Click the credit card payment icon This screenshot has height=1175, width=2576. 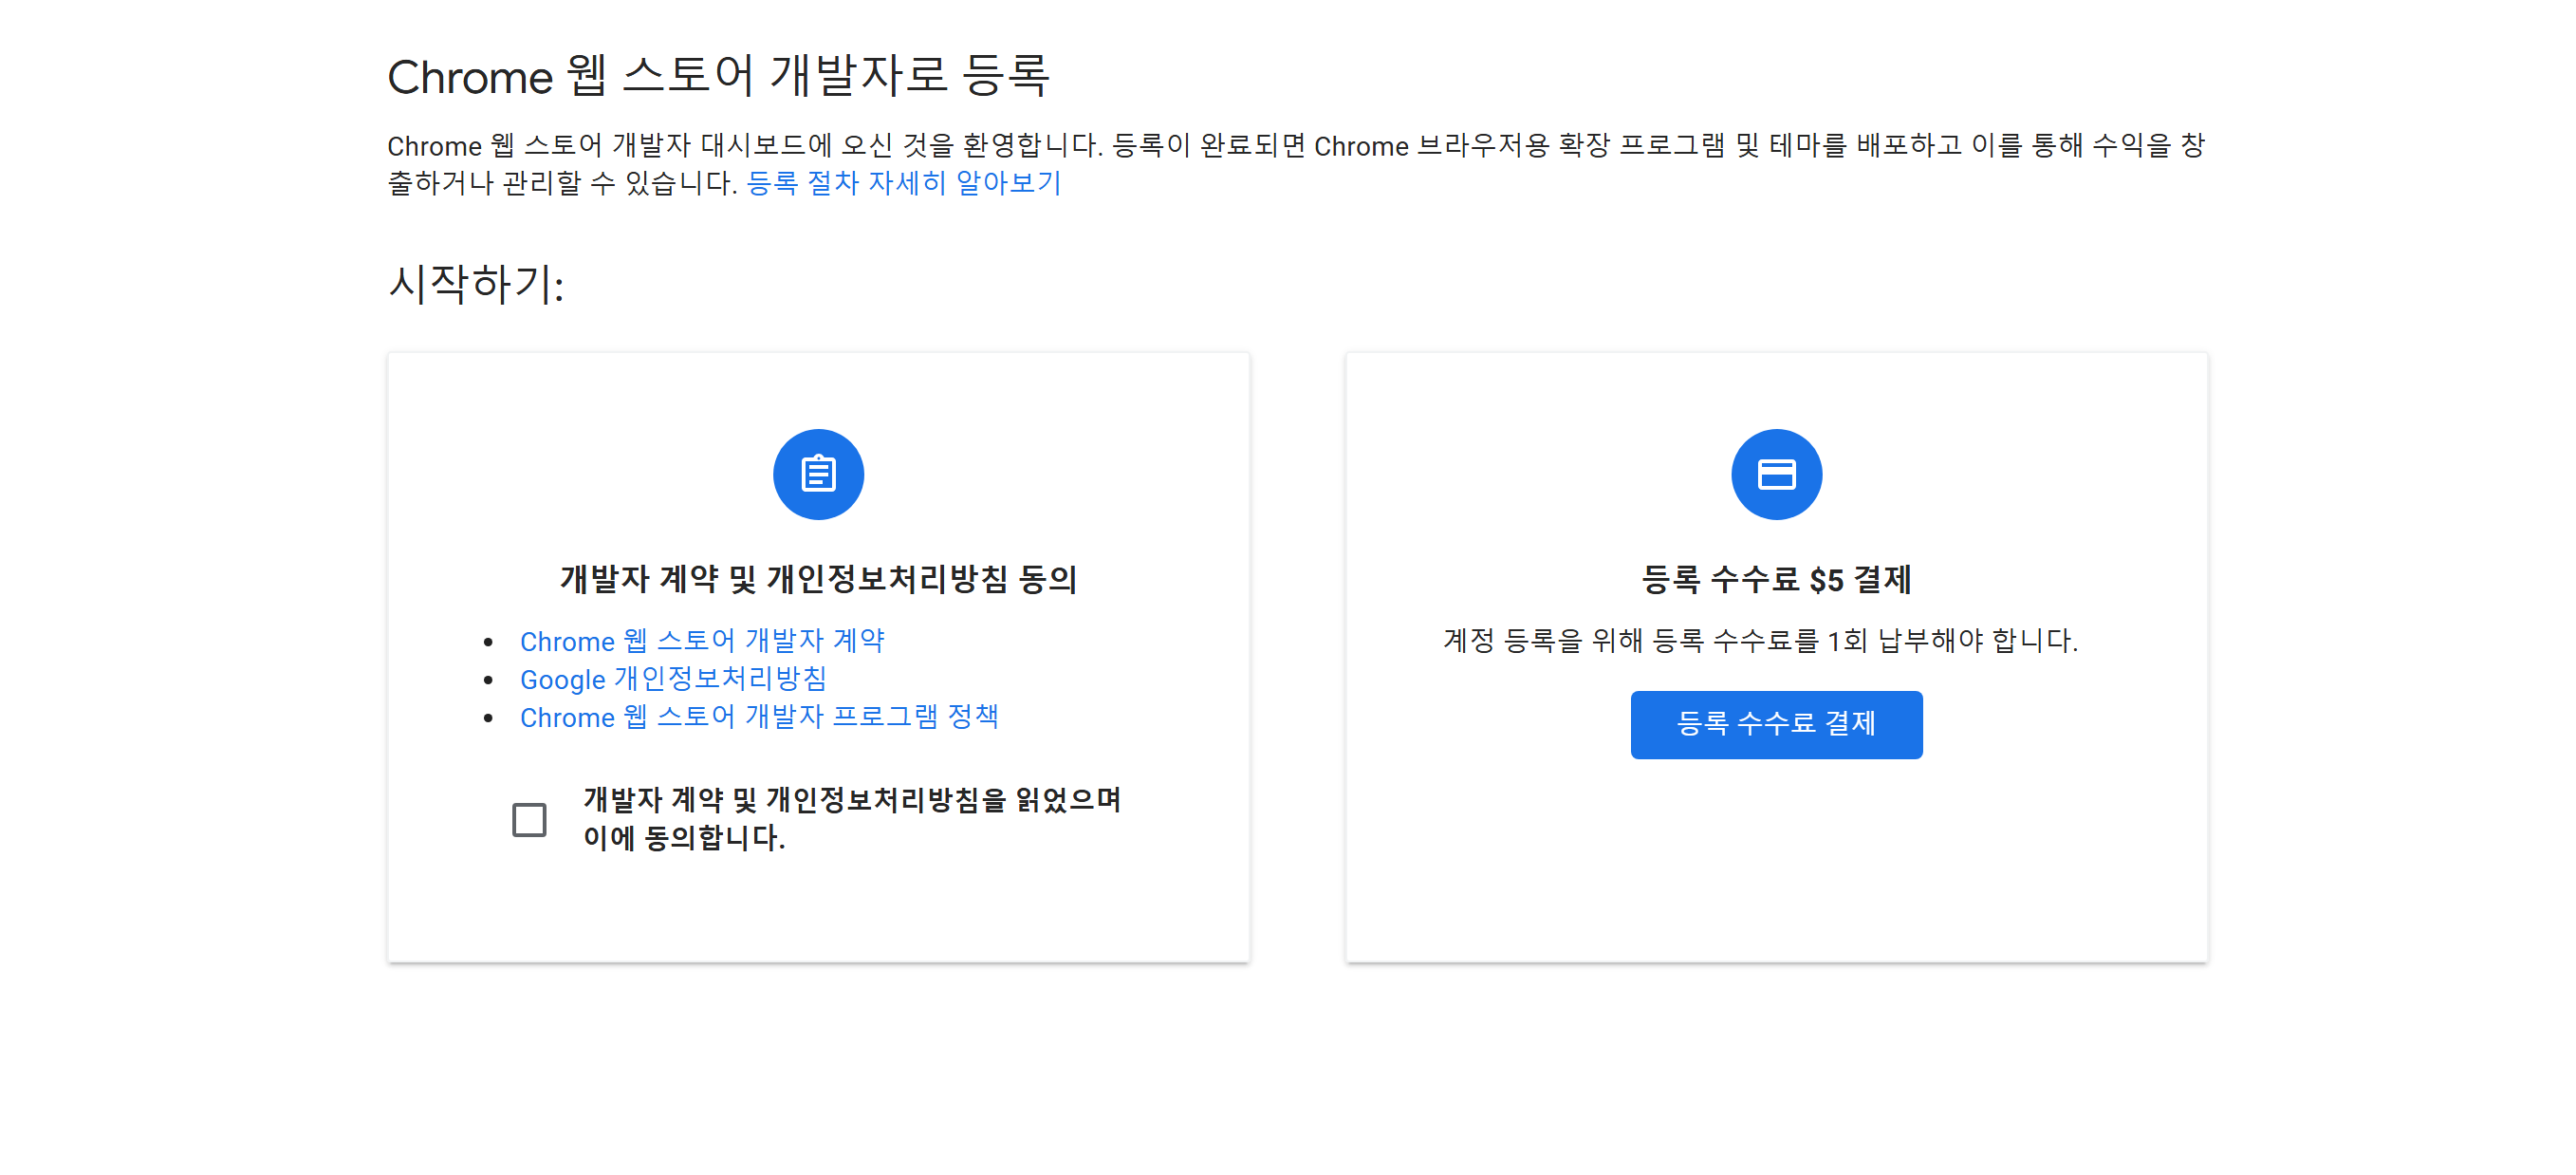click(1776, 474)
